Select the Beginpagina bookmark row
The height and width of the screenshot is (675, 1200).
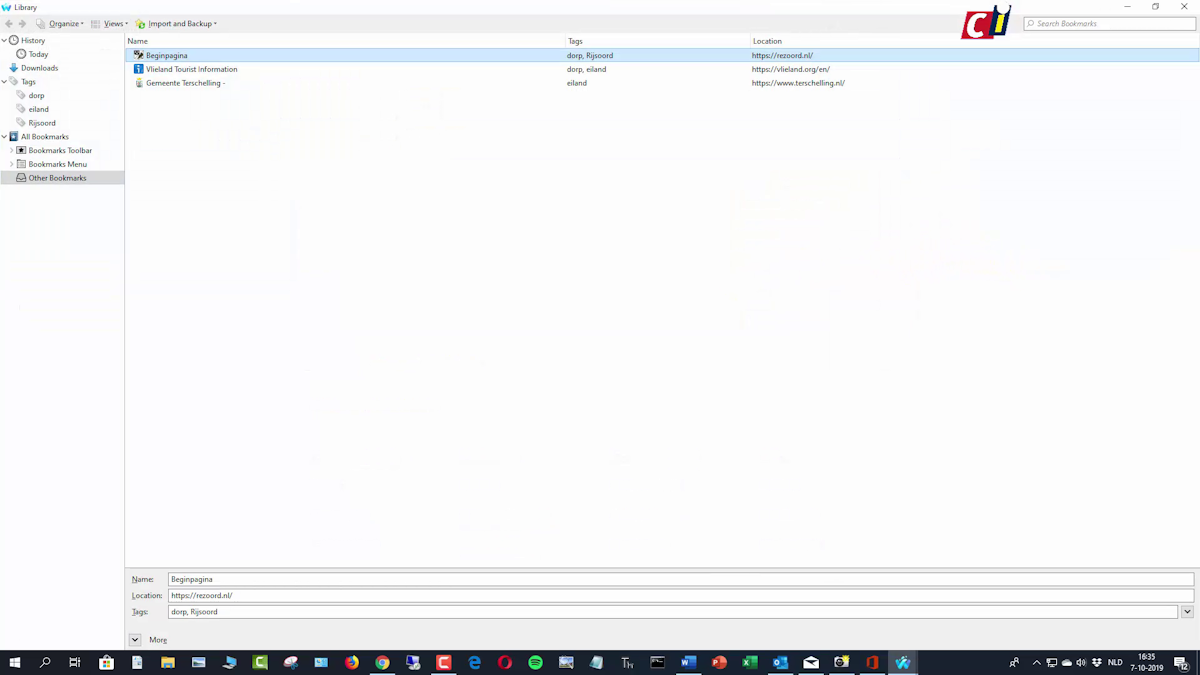662,55
